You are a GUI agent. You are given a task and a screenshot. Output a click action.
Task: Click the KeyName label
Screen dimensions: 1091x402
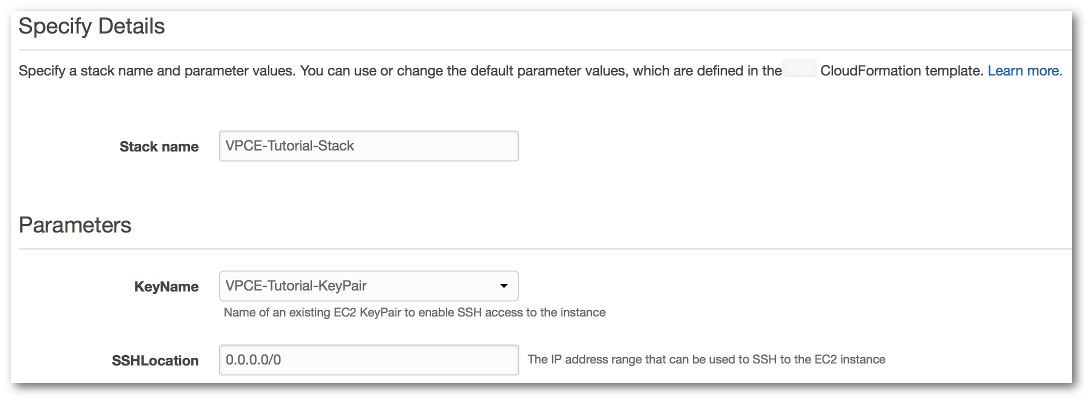point(166,287)
